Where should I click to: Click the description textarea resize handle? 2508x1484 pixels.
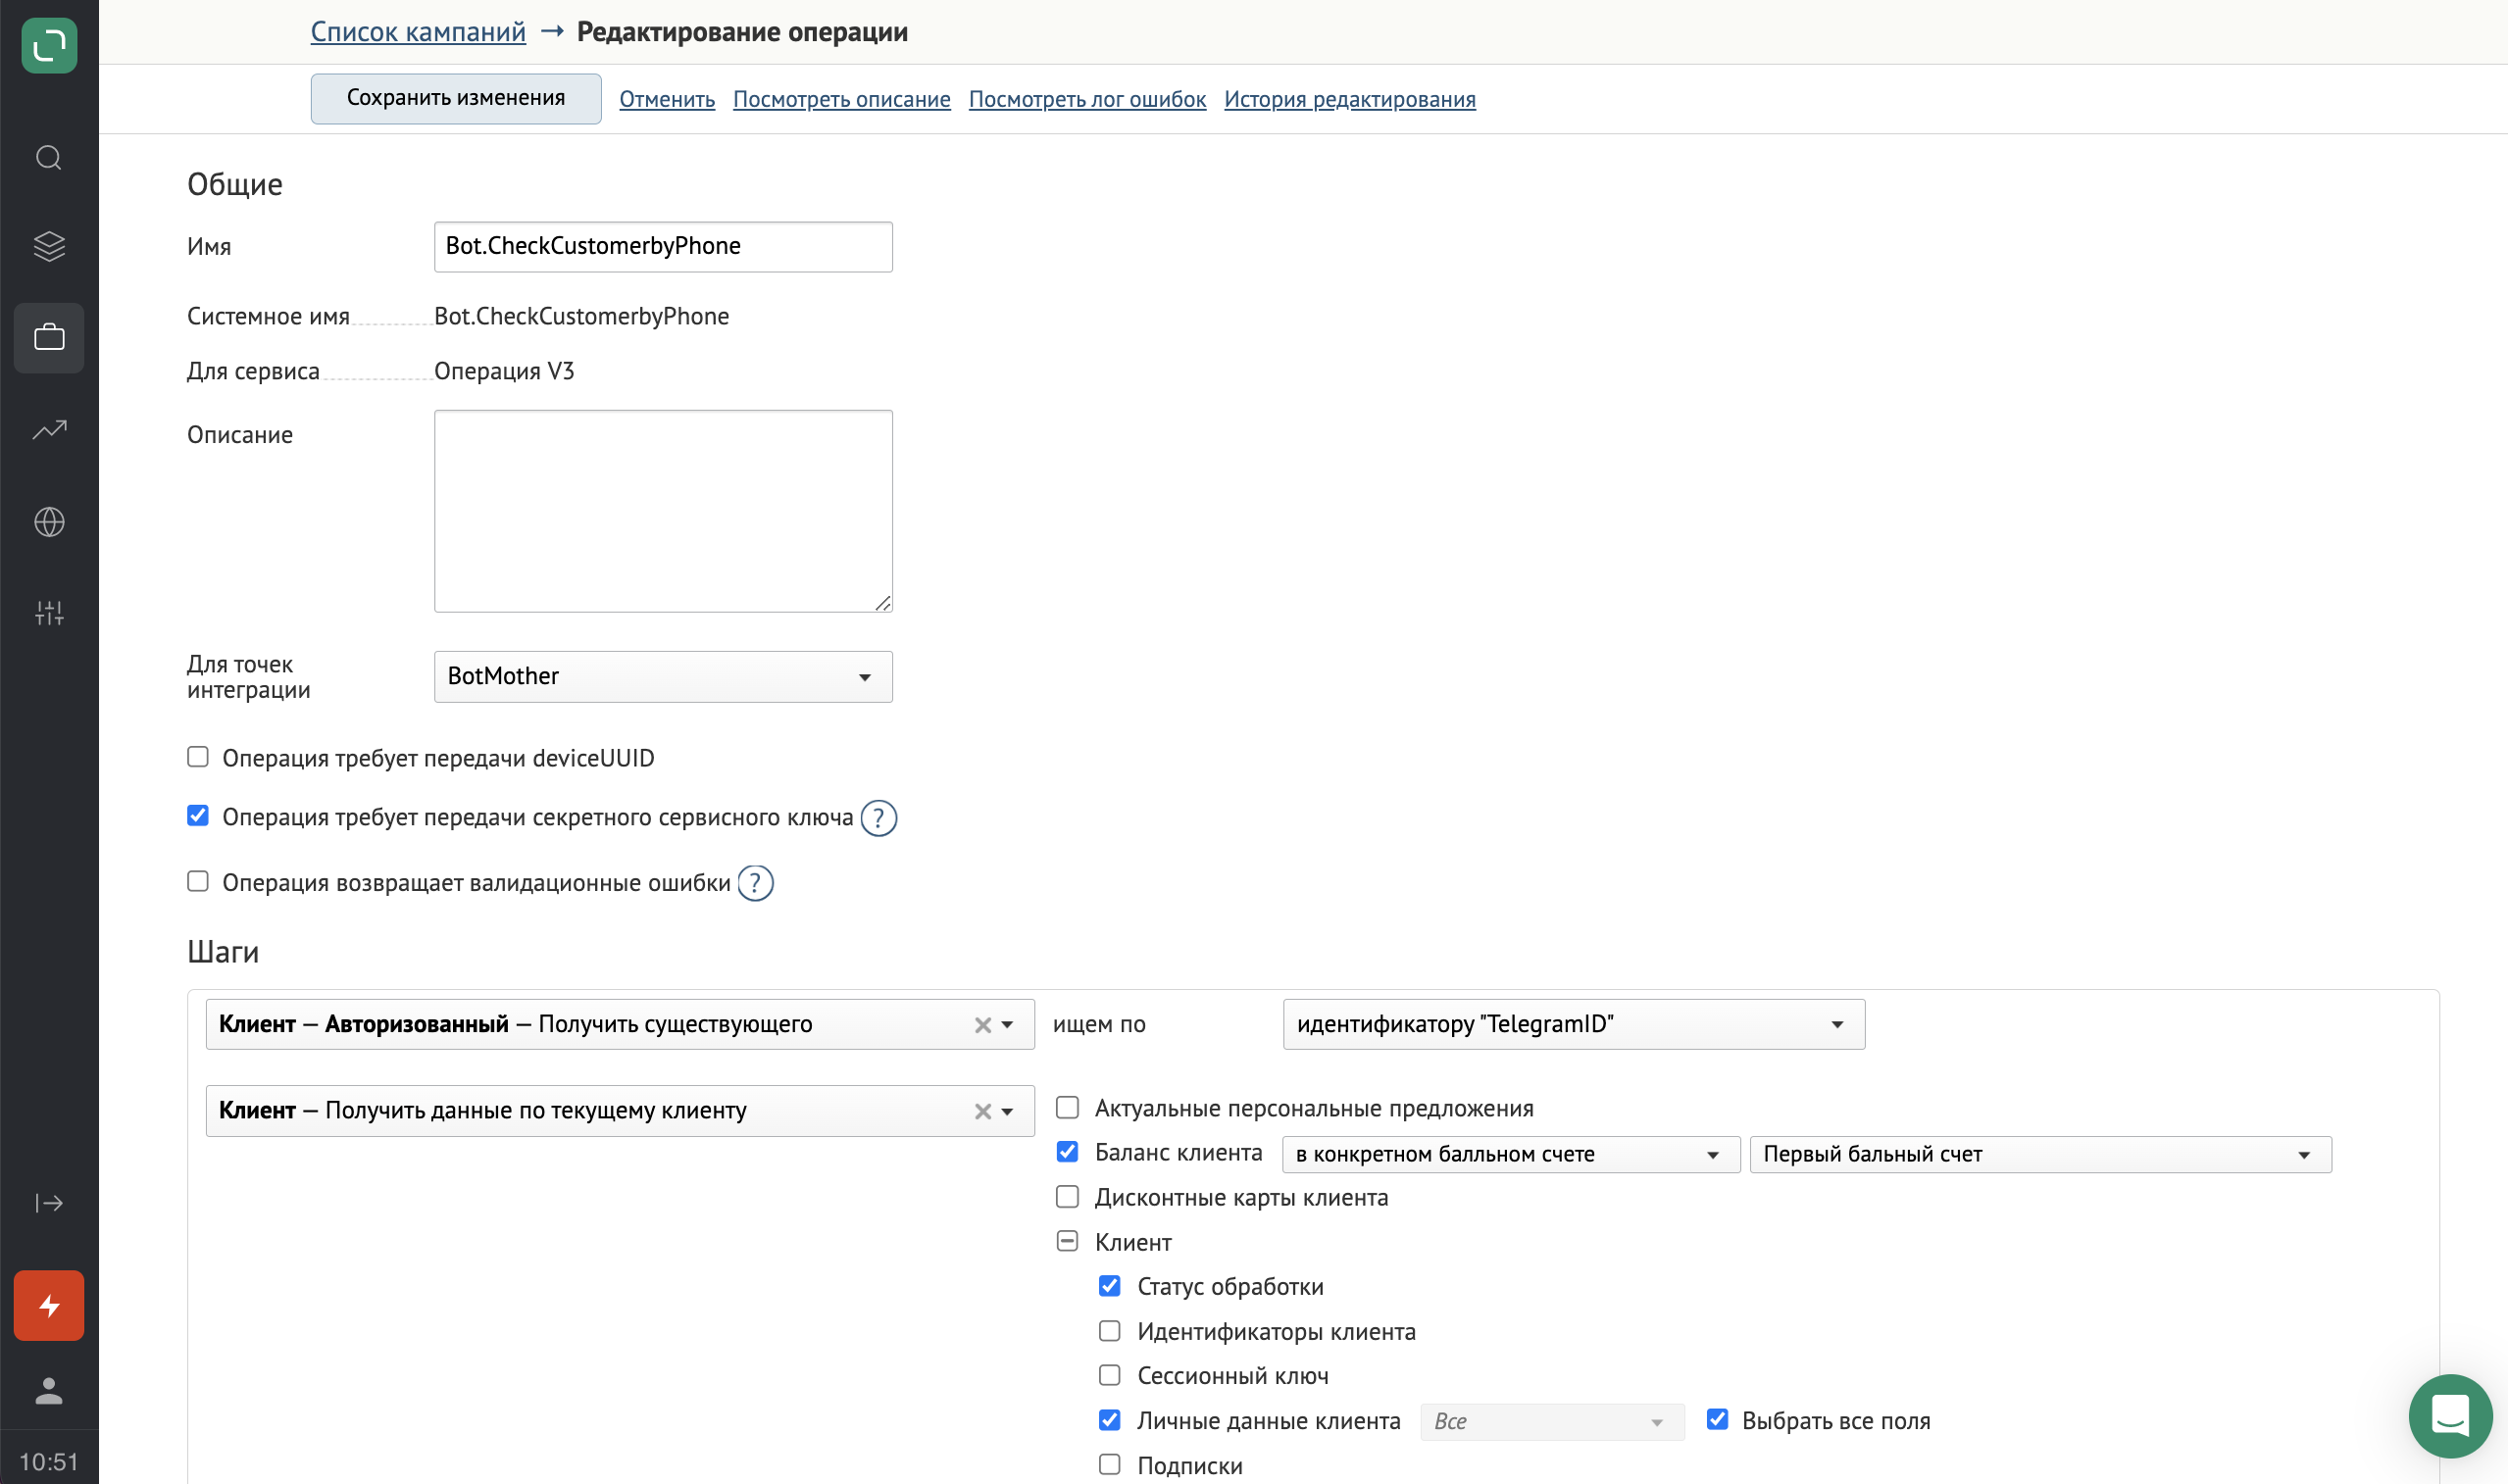pos(883,603)
